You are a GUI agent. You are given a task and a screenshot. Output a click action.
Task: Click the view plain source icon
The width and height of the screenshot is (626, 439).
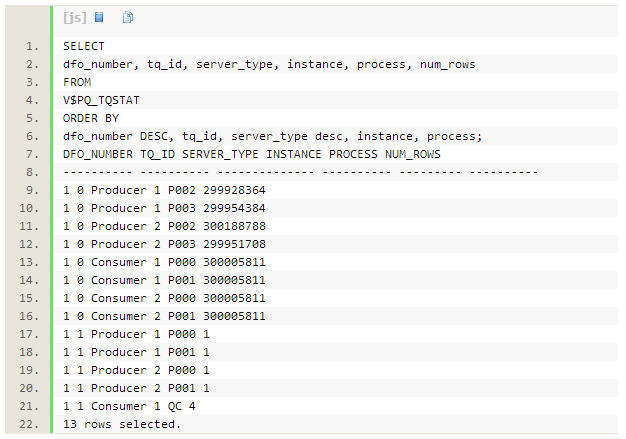[x=98, y=18]
